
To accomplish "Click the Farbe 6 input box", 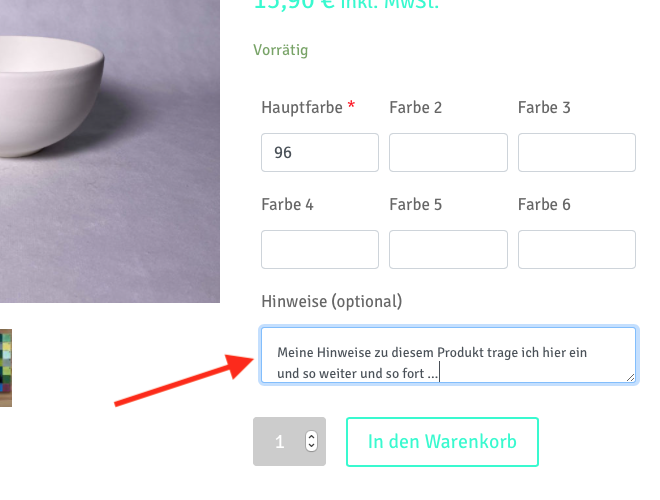I will point(577,249).
